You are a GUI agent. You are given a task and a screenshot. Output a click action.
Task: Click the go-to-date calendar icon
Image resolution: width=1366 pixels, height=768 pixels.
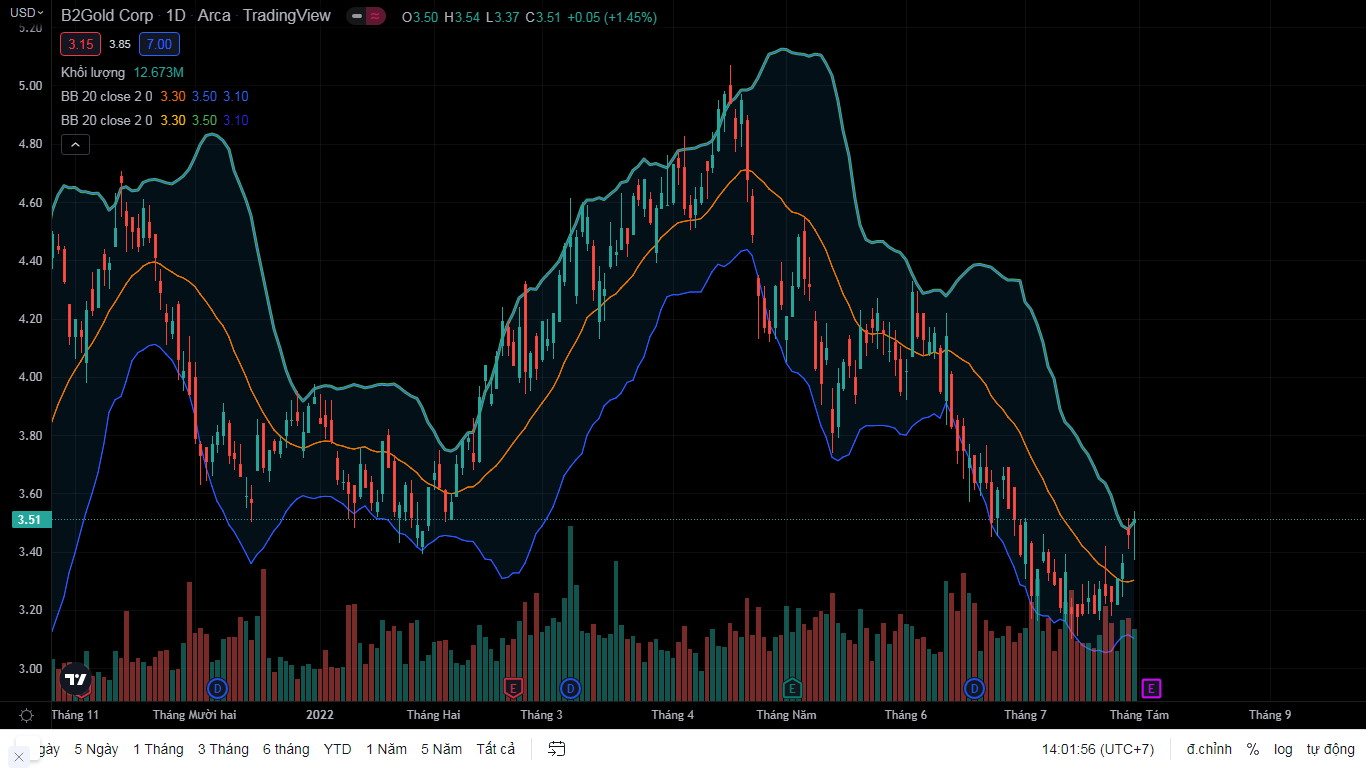click(x=557, y=749)
